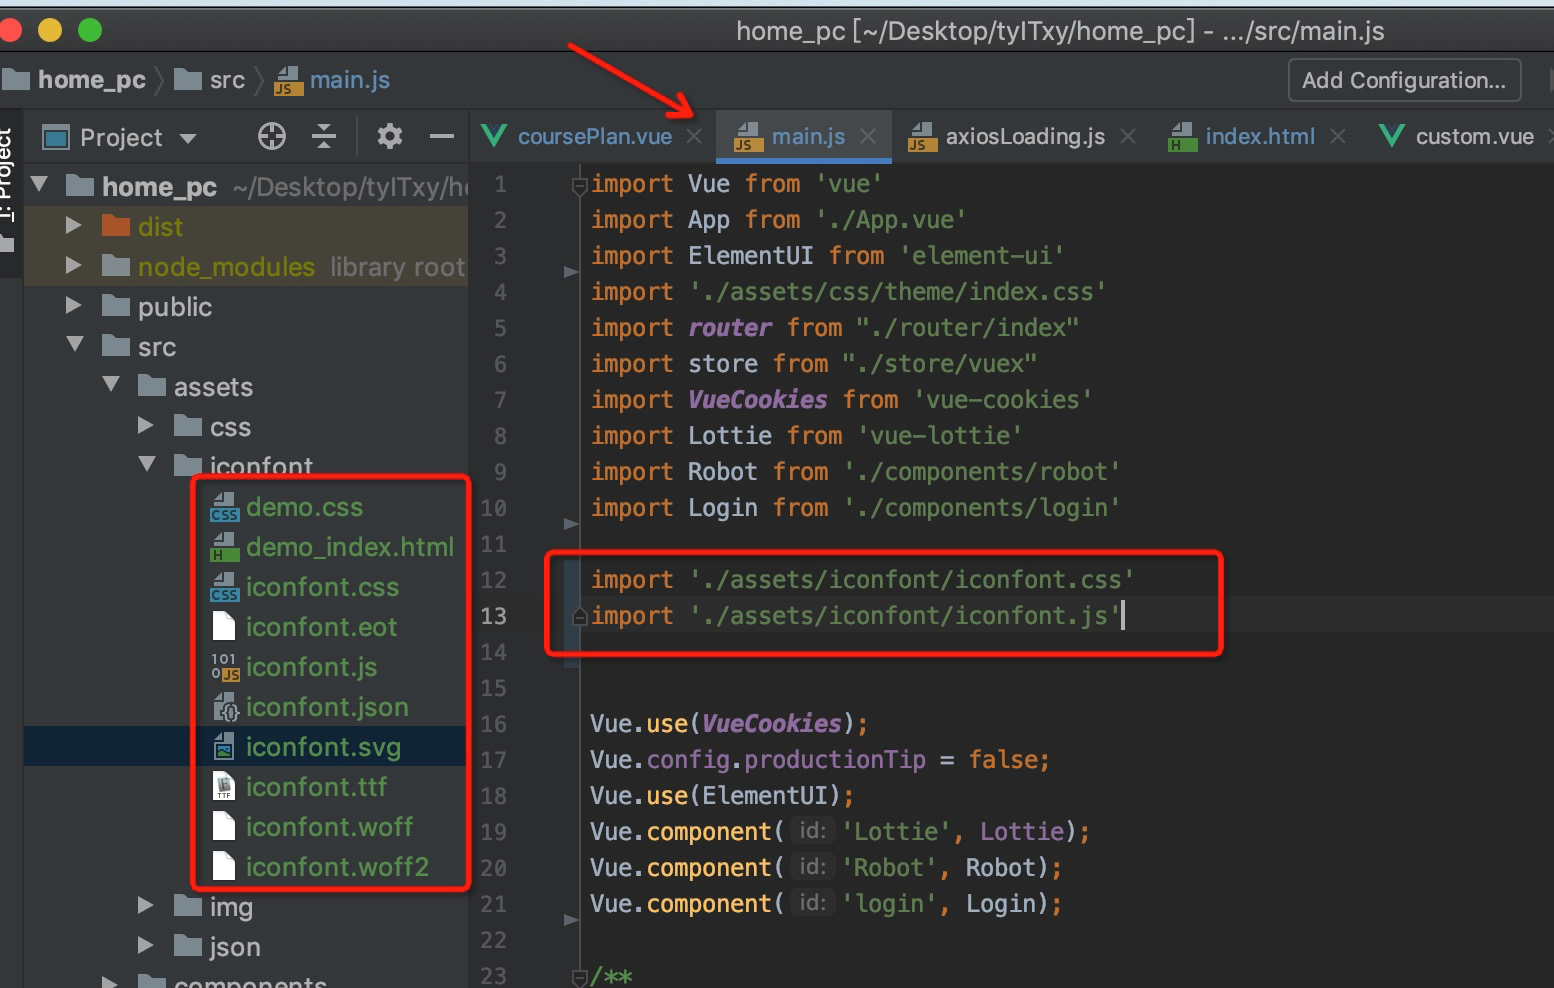Toggle fold marker at line 1 imports

point(578,185)
